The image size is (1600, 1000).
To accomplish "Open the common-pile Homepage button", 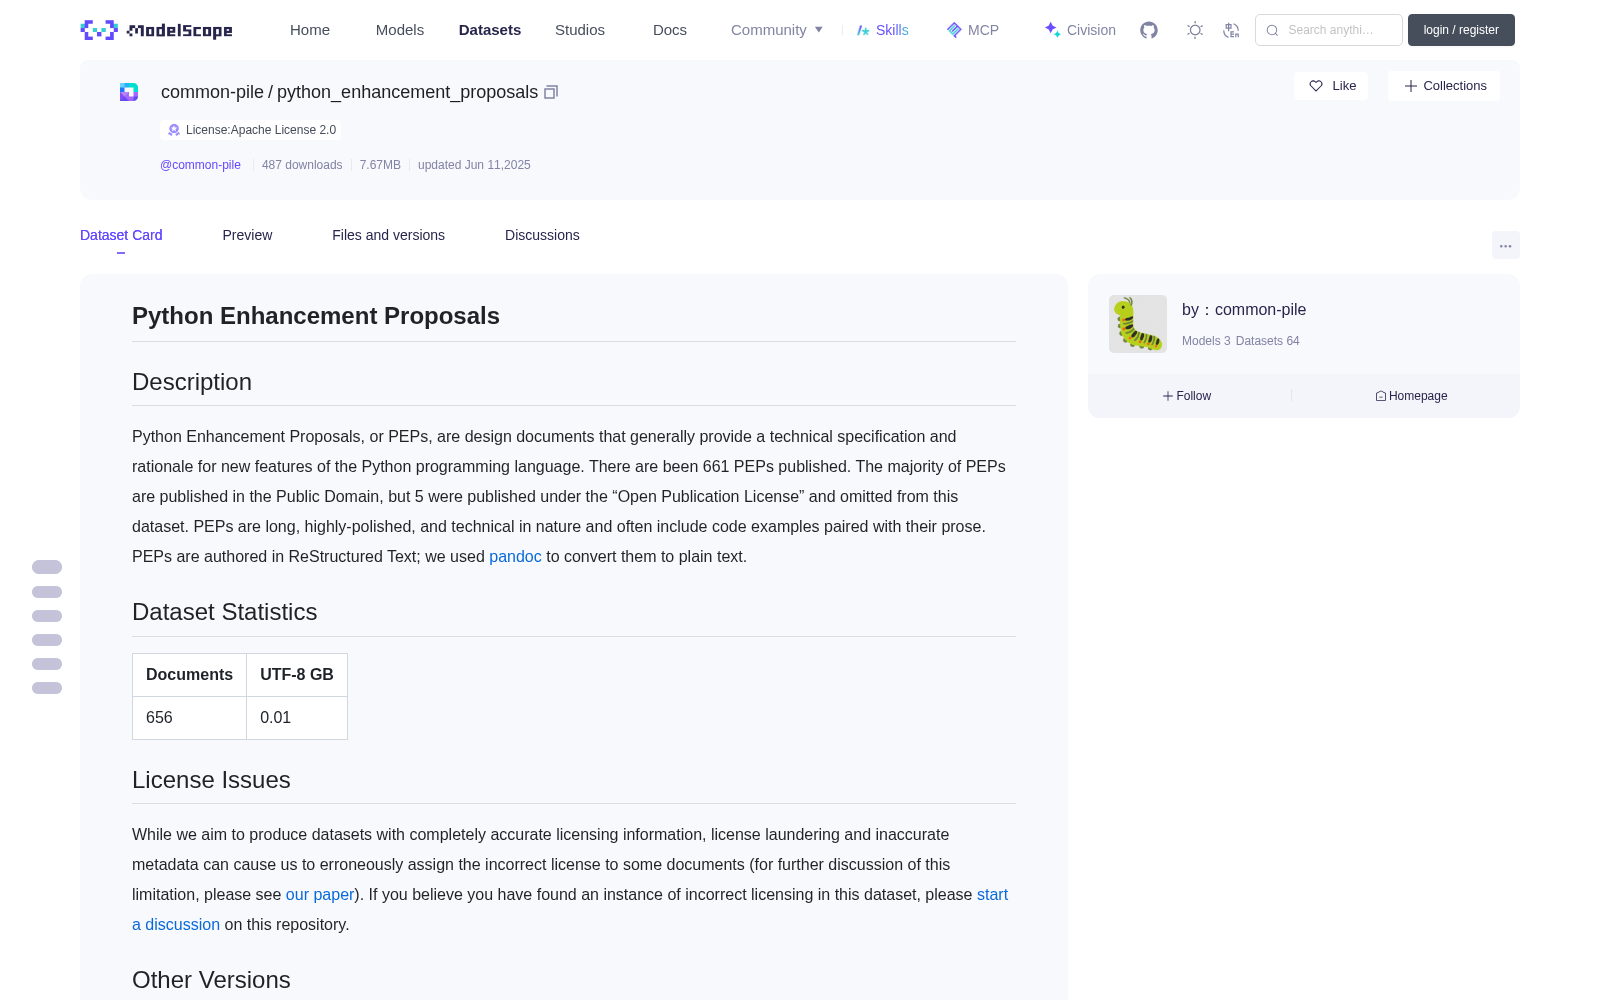I will tap(1411, 396).
